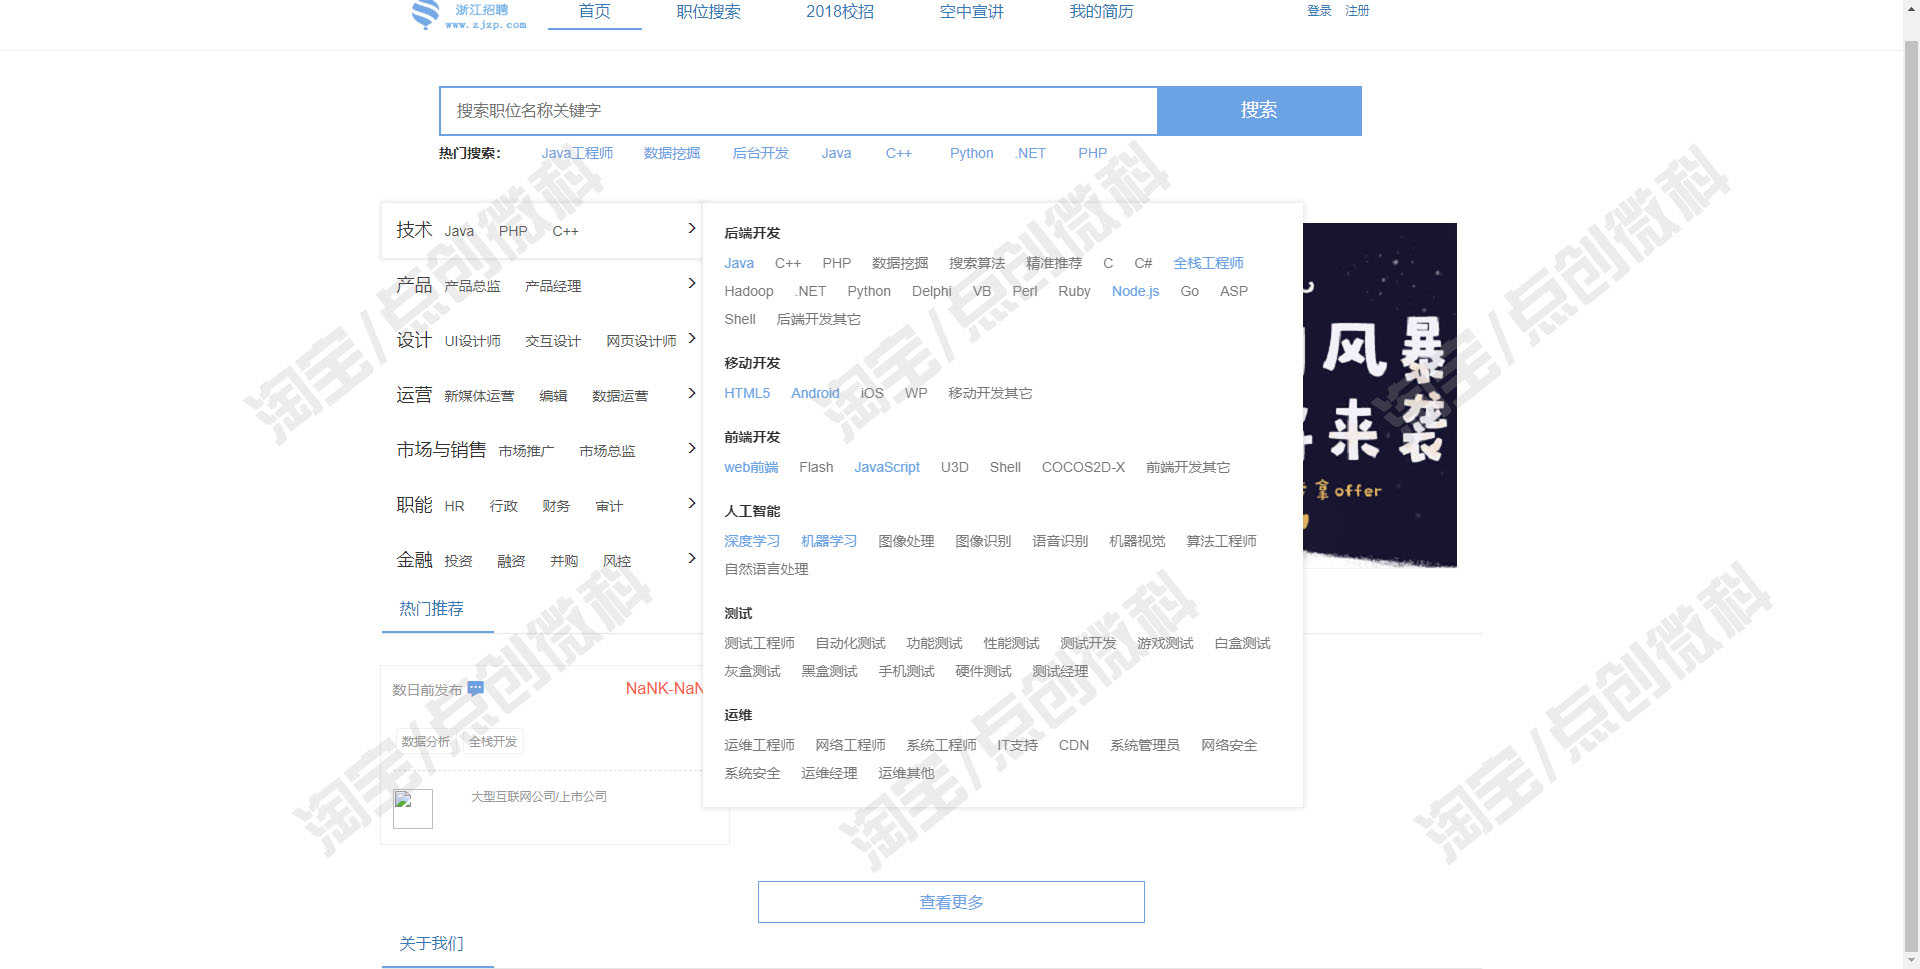Open the 职位搜索 navigation tab
This screenshot has height=969, width=1920.
pos(708,12)
